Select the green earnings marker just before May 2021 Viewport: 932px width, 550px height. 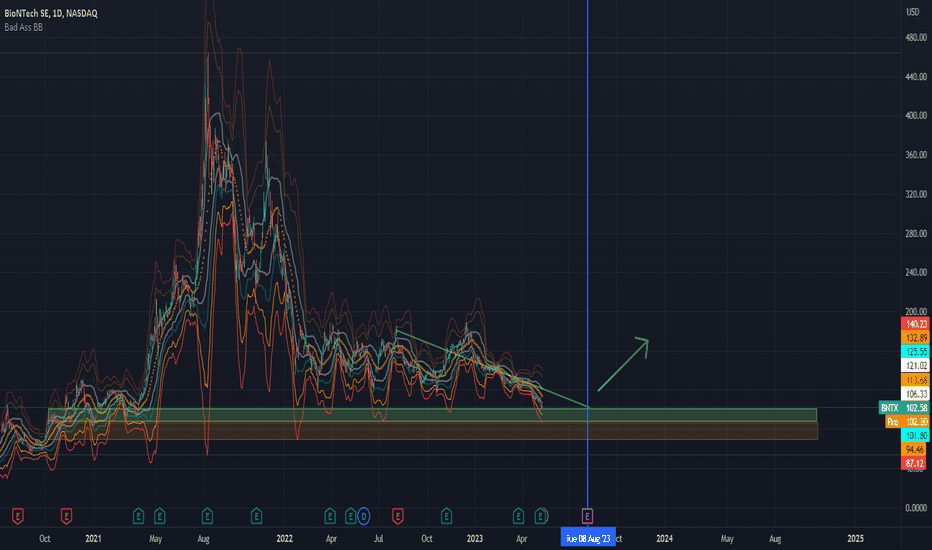tap(138, 516)
